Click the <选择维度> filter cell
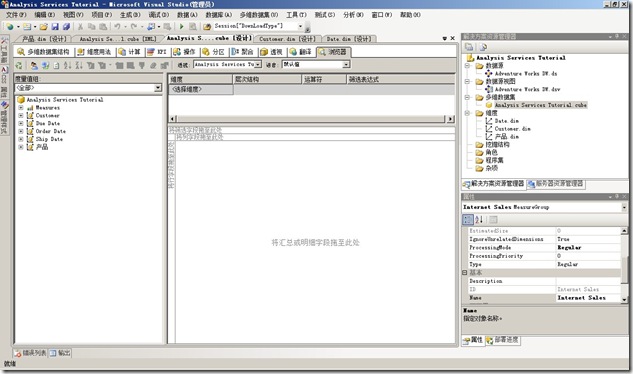Viewport: 633px width, 374px height. pos(201,89)
